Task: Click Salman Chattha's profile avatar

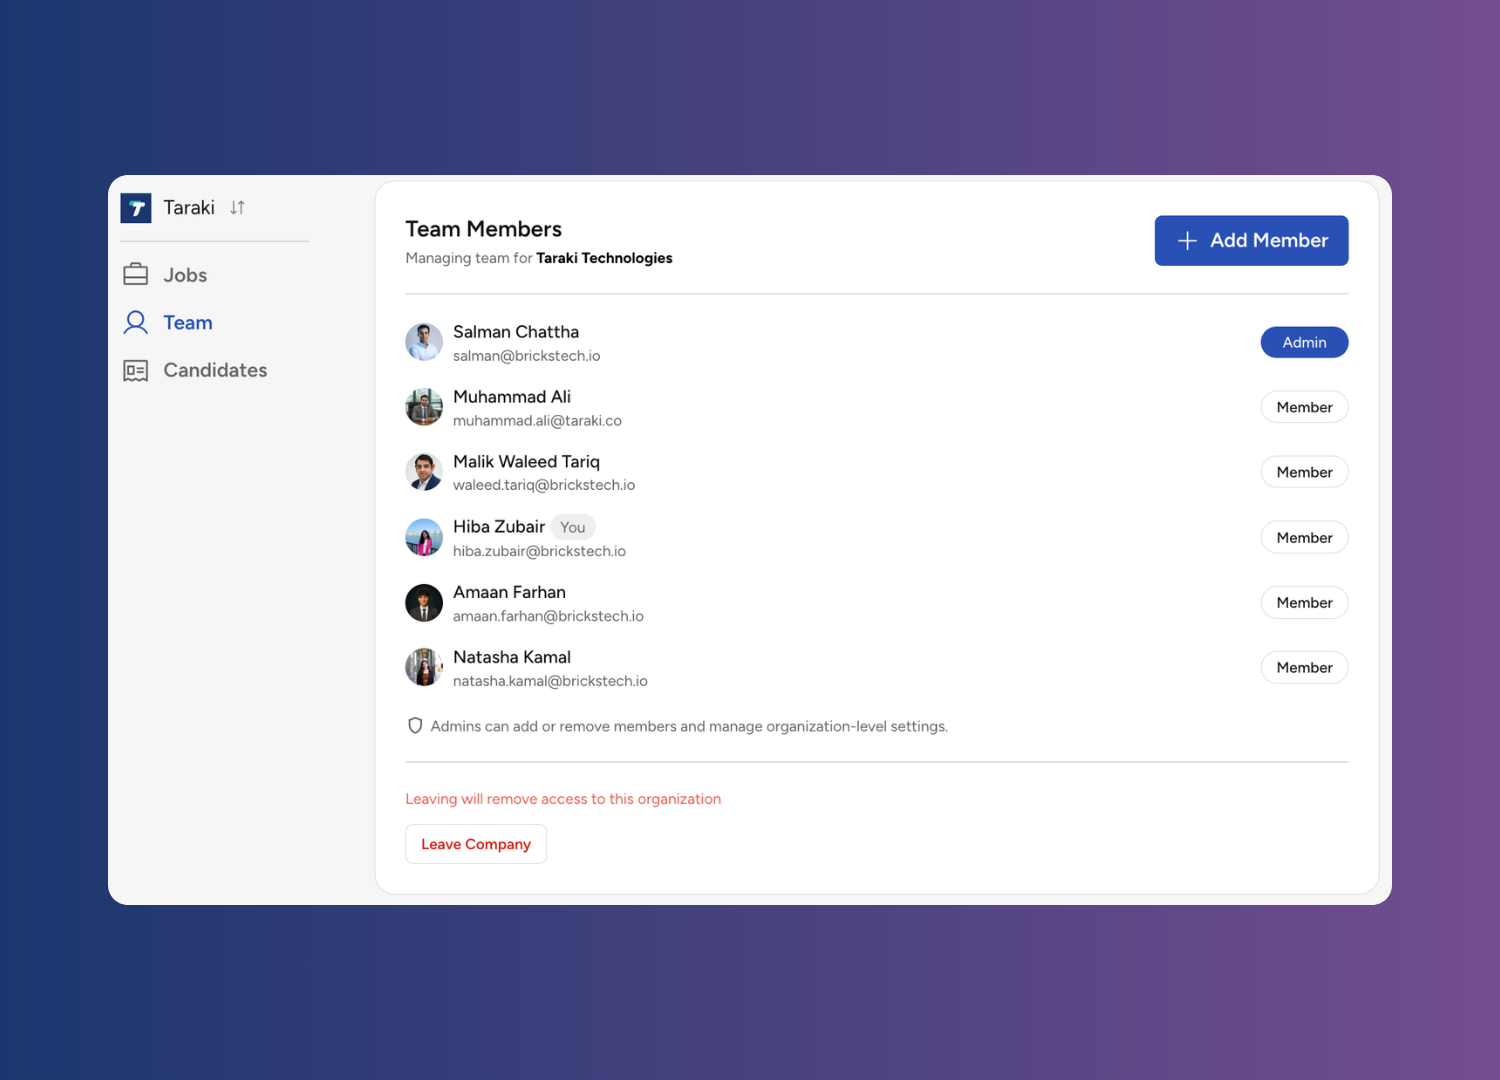Action: pyautogui.click(x=424, y=342)
